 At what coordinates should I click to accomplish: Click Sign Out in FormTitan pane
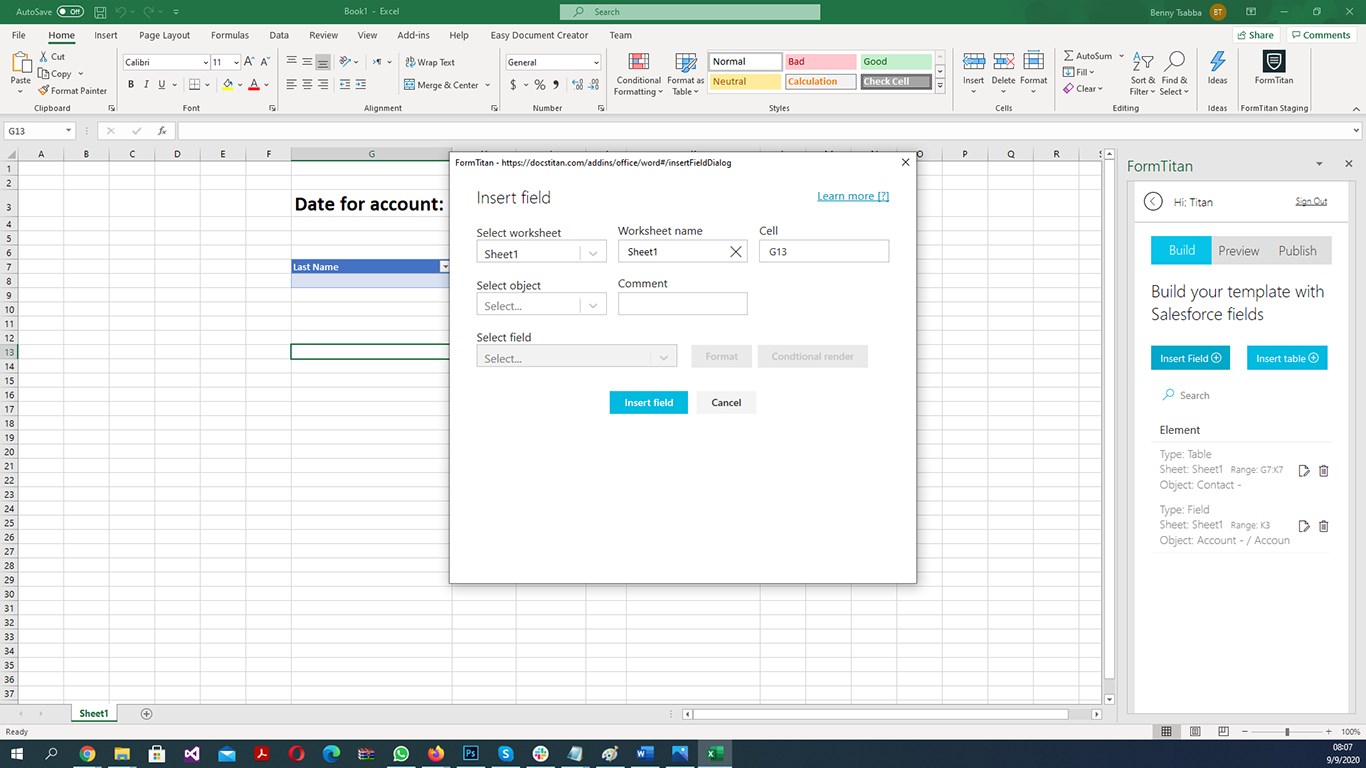1311,201
